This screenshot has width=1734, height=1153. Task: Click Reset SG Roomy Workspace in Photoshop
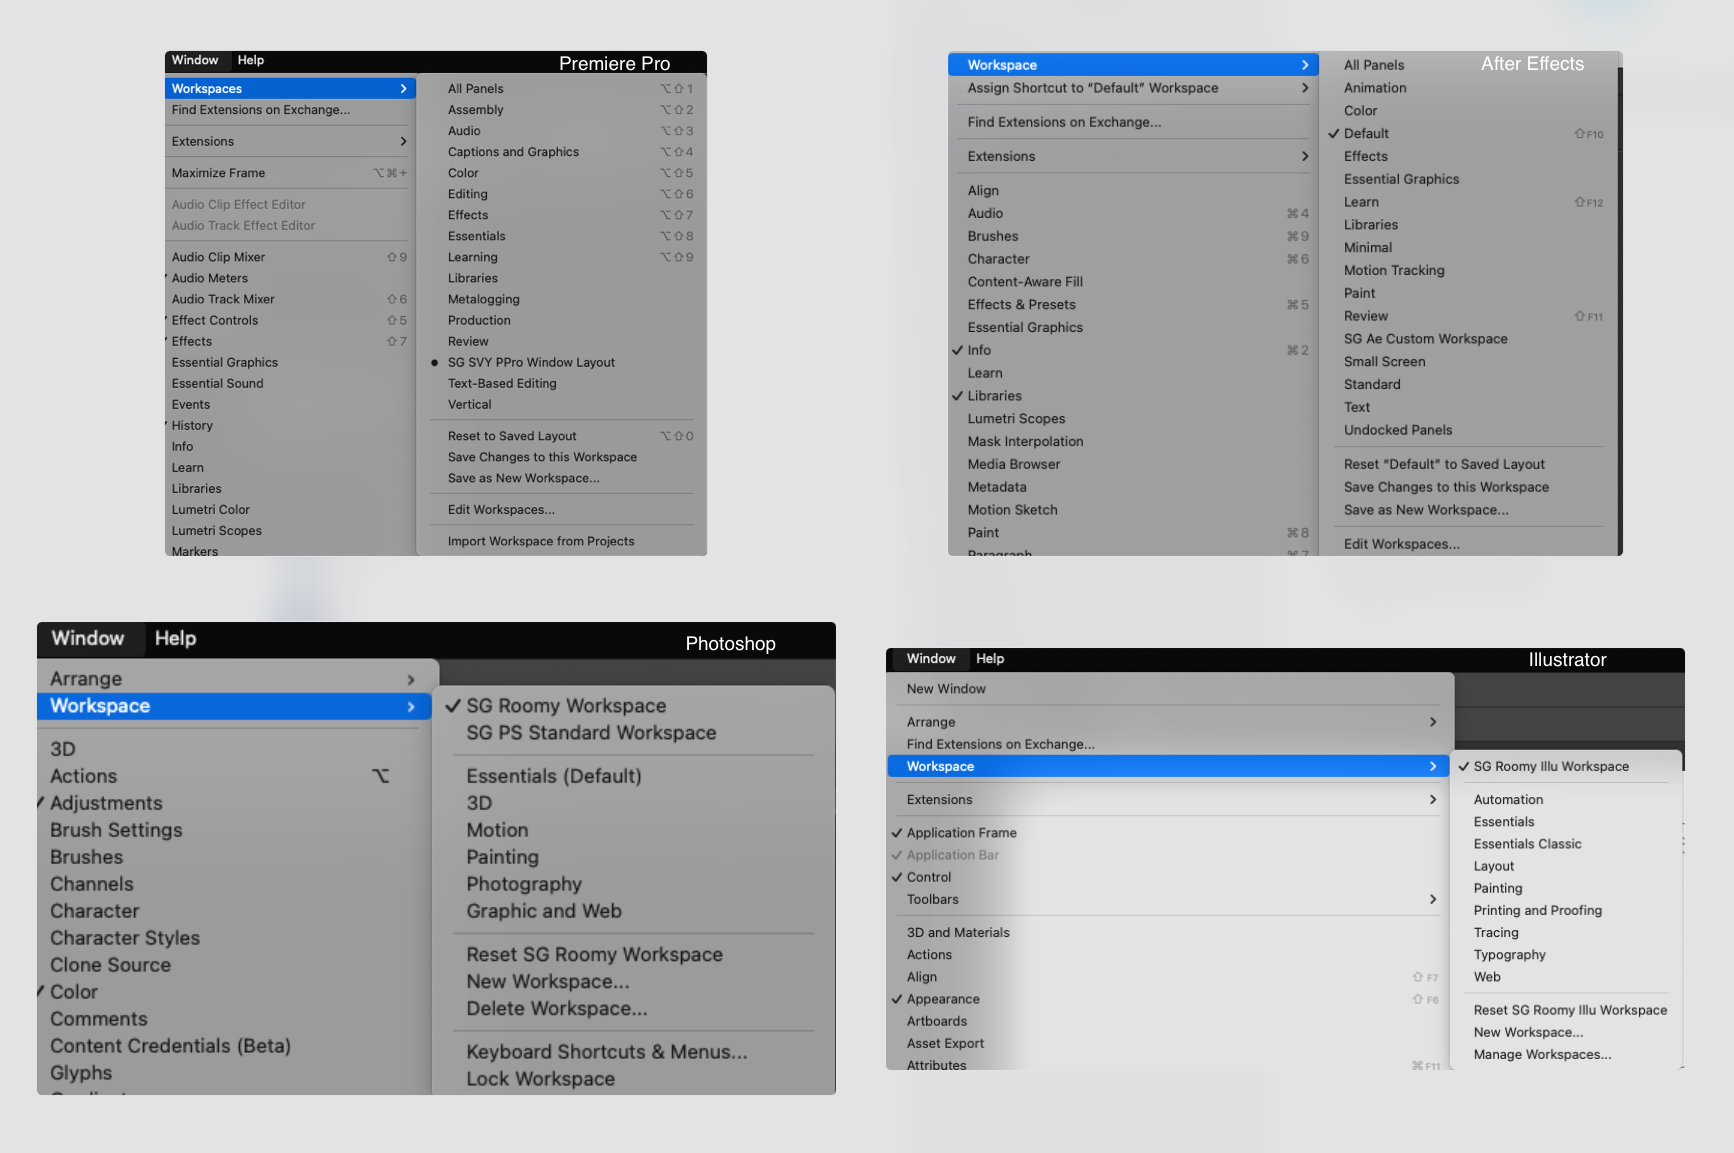pos(594,954)
